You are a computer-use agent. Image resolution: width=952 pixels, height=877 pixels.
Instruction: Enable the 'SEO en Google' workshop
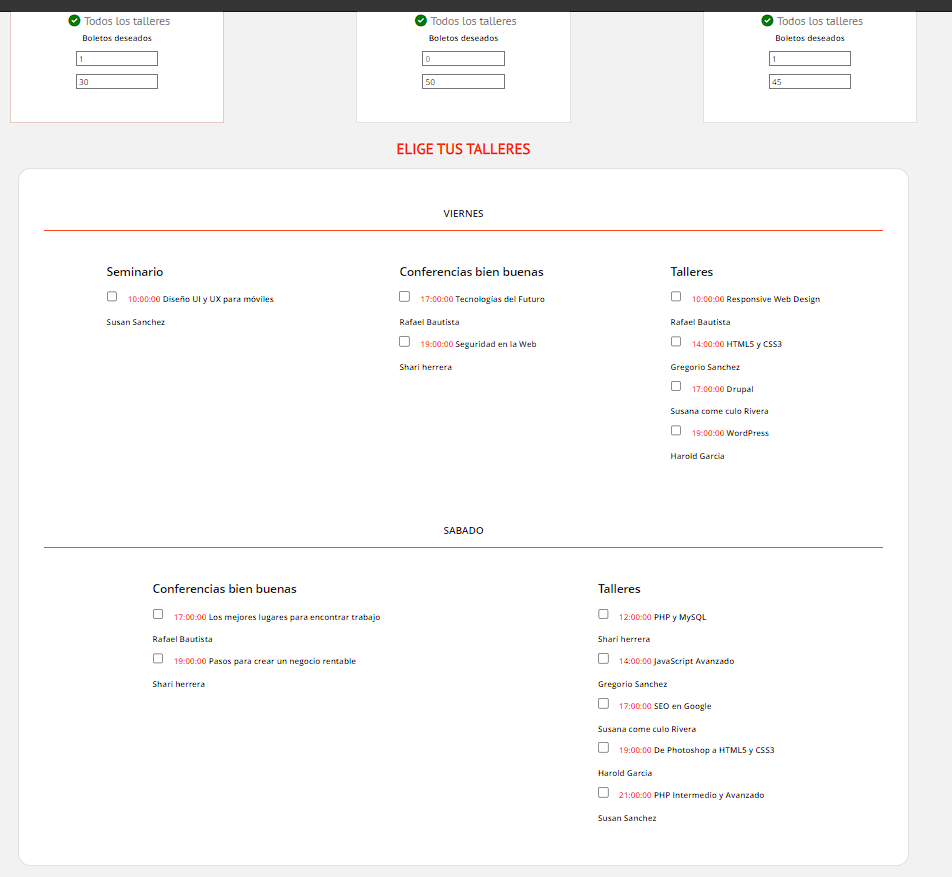pyautogui.click(x=603, y=702)
